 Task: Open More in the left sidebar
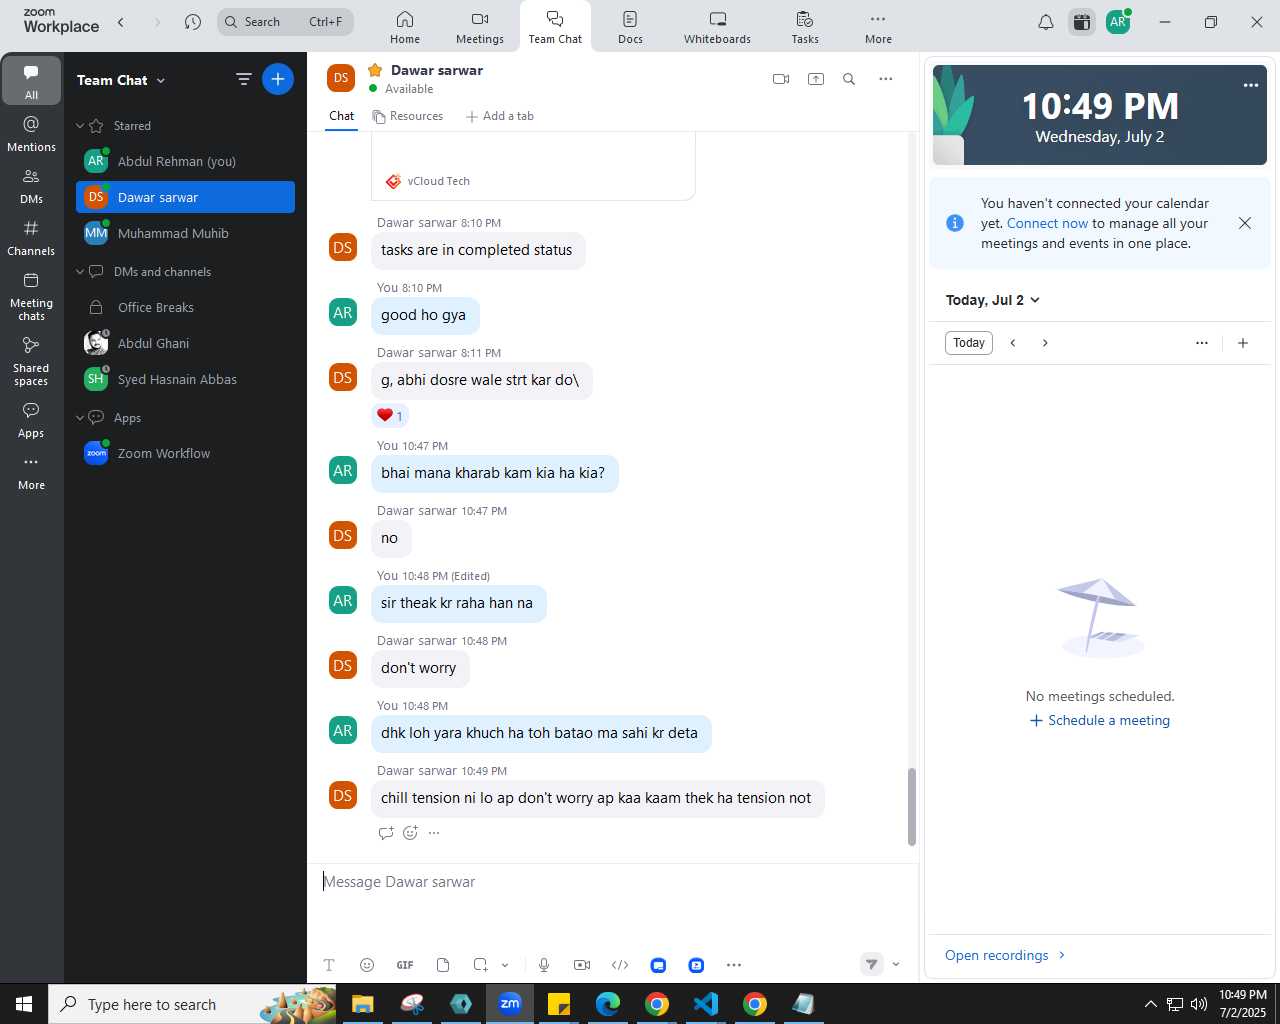coord(31,472)
